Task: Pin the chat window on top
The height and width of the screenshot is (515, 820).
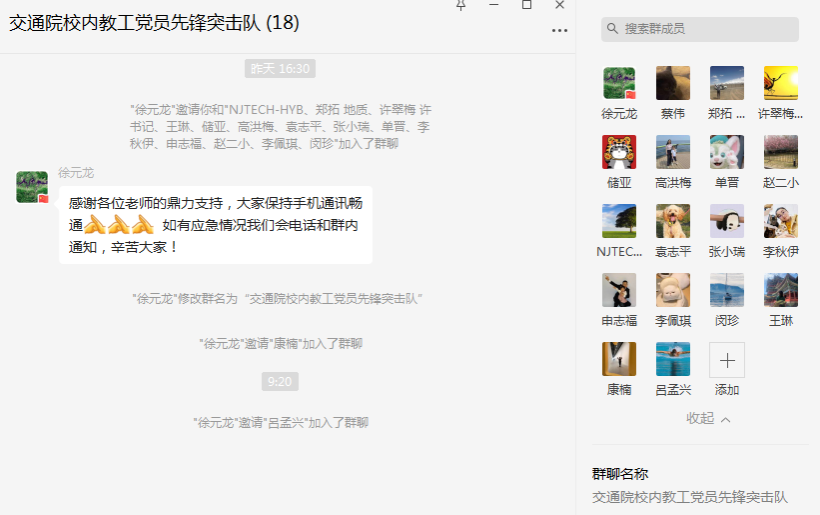Action: [460, 5]
